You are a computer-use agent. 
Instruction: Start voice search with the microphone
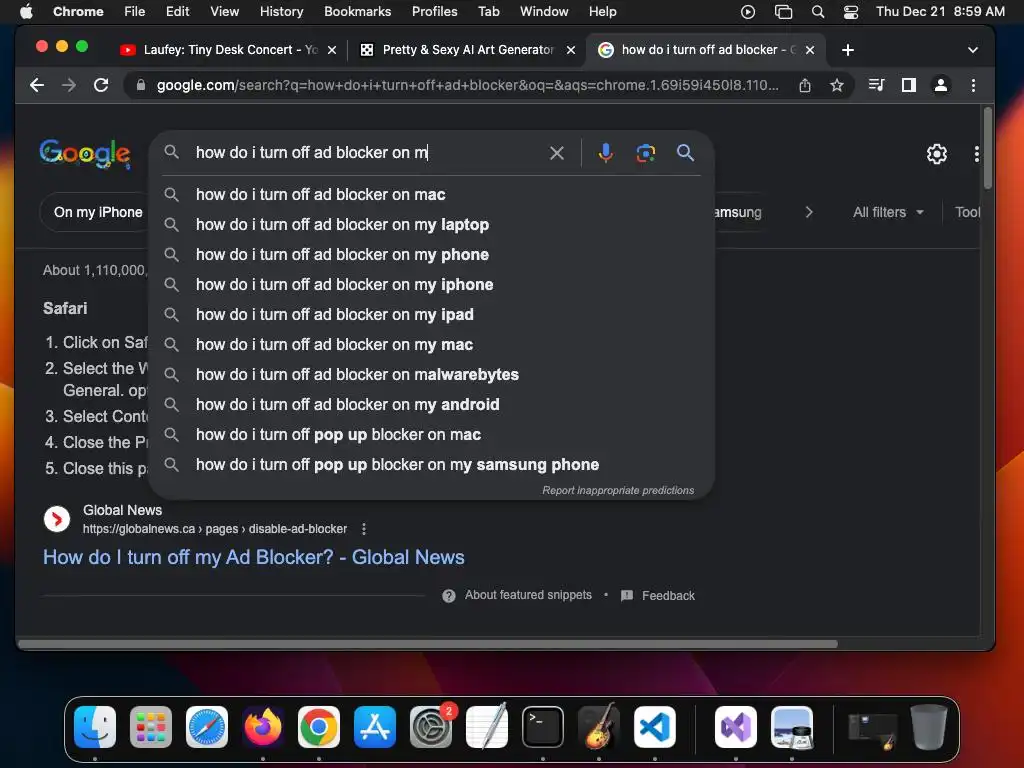tap(605, 153)
